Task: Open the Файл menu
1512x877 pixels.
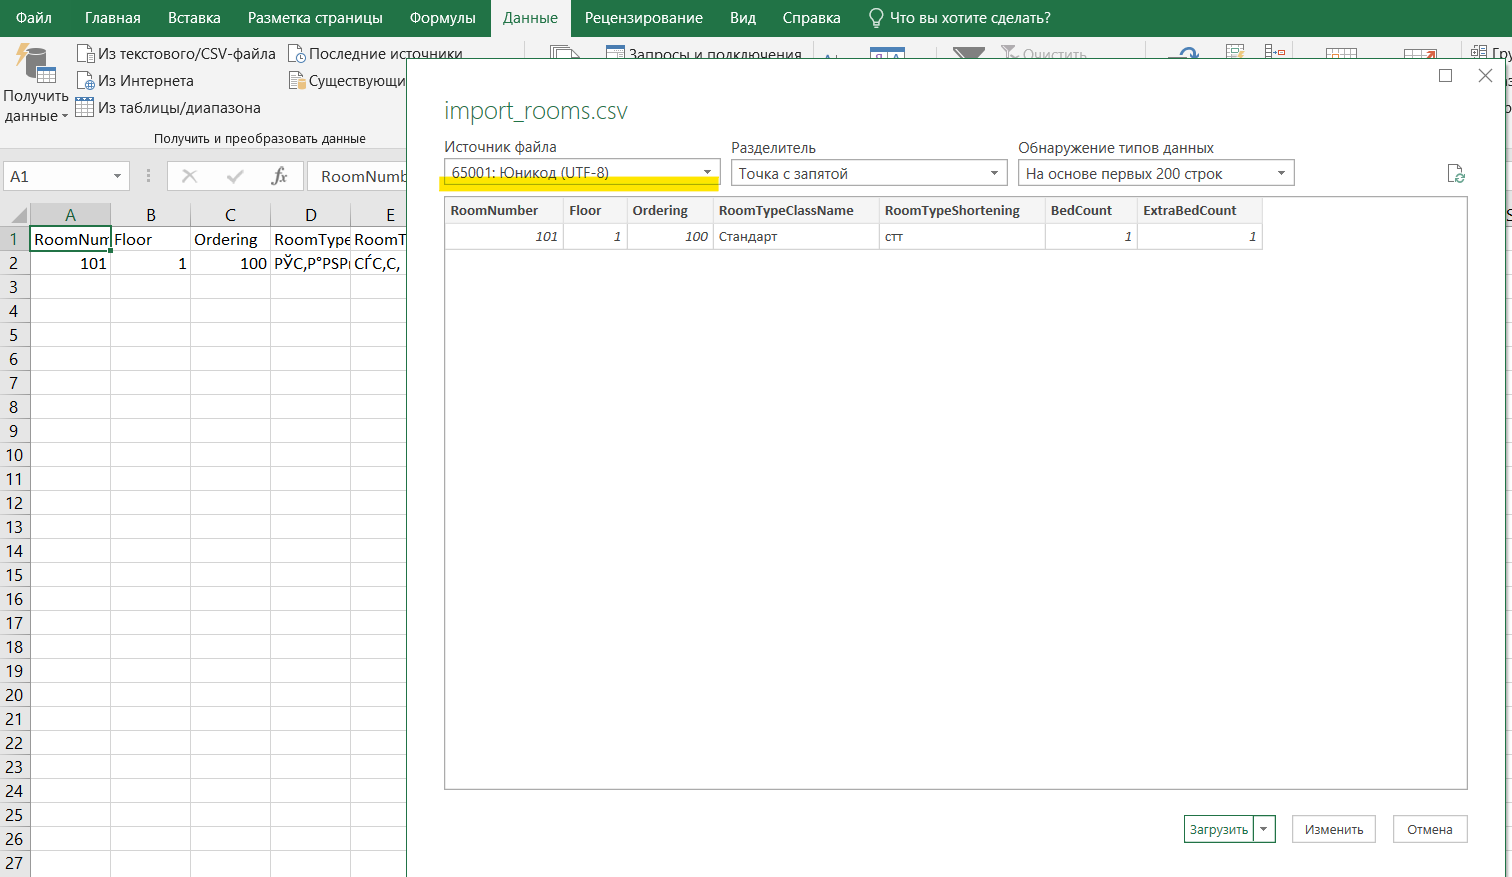Action: (x=34, y=18)
